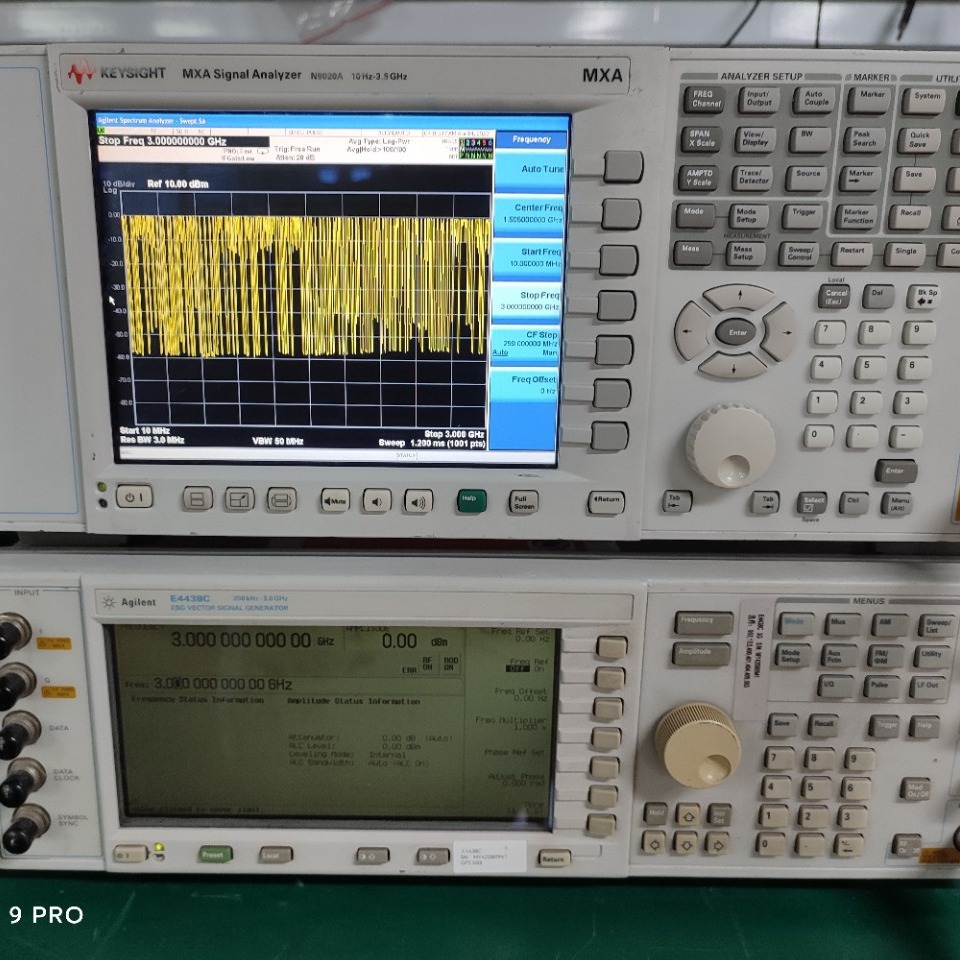Image resolution: width=960 pixels, height=960 pixels.
Task: Tap the AMPTD Y Scale key
Action: (x=699, y=178)
